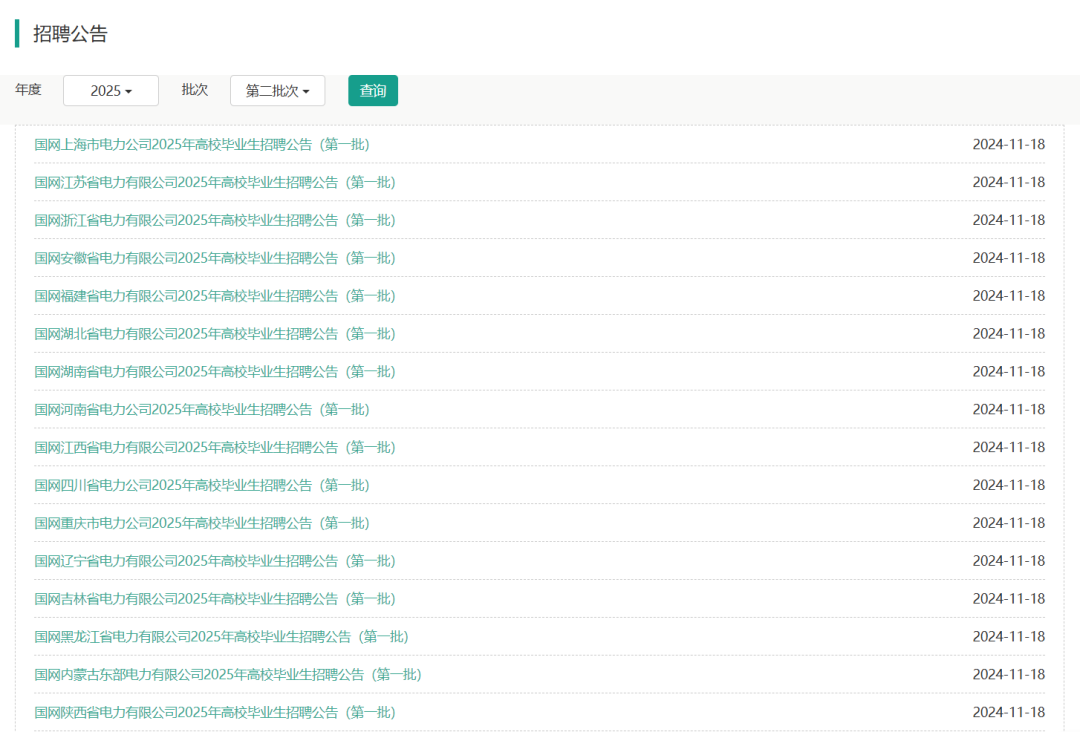Open 国网福建省电力有限公司 recruitment announcement
Viewport: 1080px width, 732px height.
(215, 296)
